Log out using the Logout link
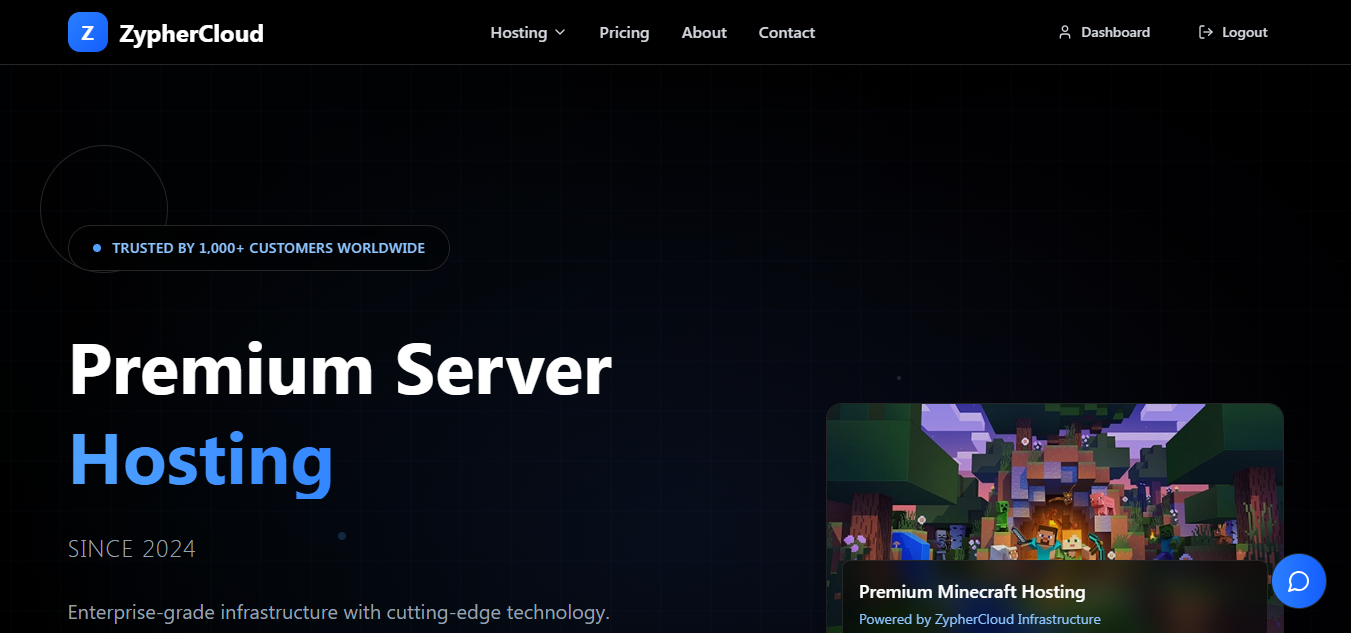Image resolution: width=1351 pixels, height=633 pixels. [1233, 32]
